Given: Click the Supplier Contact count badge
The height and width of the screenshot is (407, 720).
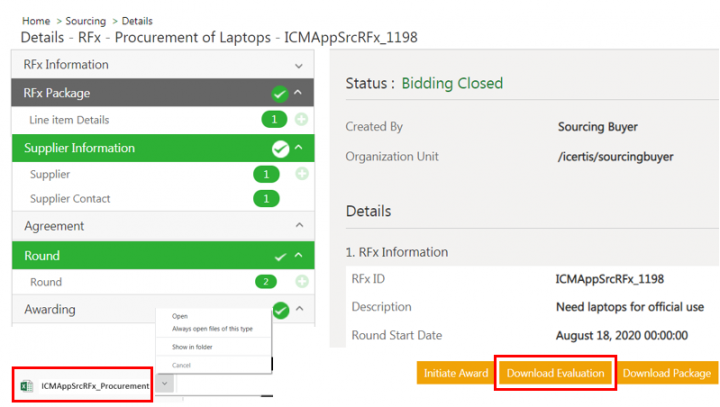Looking at the screenshot, I should [266, 199].
